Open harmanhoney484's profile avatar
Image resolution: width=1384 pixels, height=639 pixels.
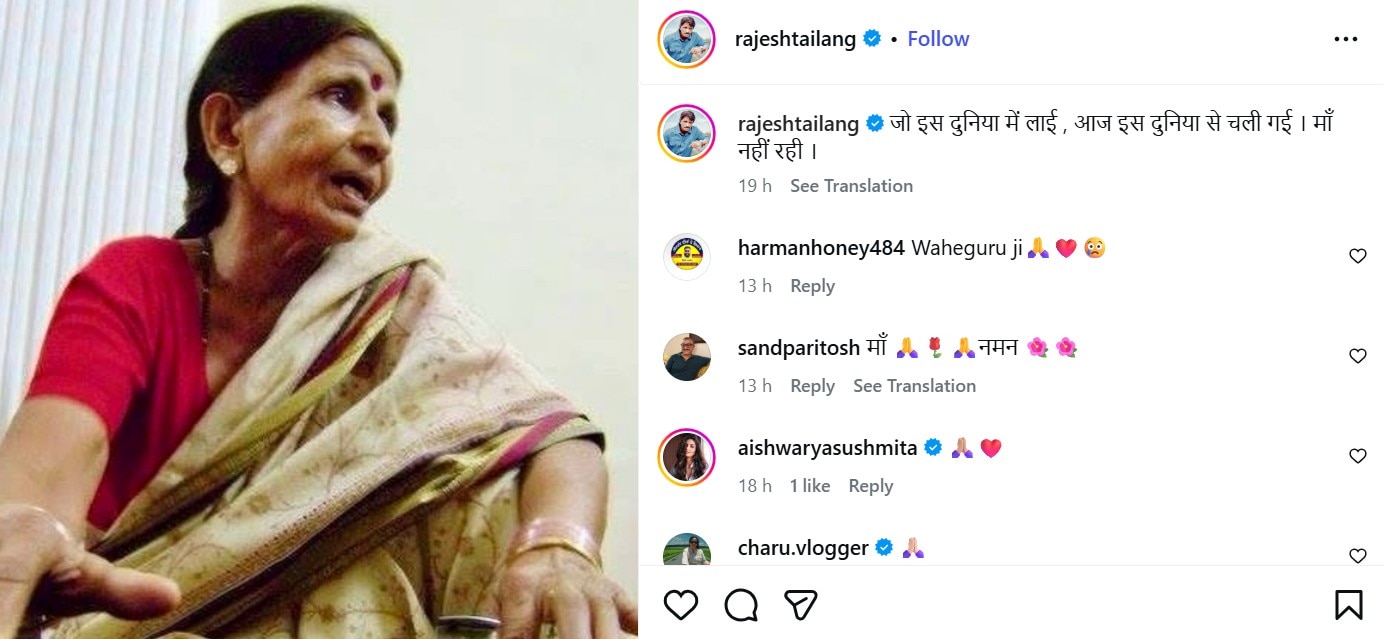click(687, 257)
